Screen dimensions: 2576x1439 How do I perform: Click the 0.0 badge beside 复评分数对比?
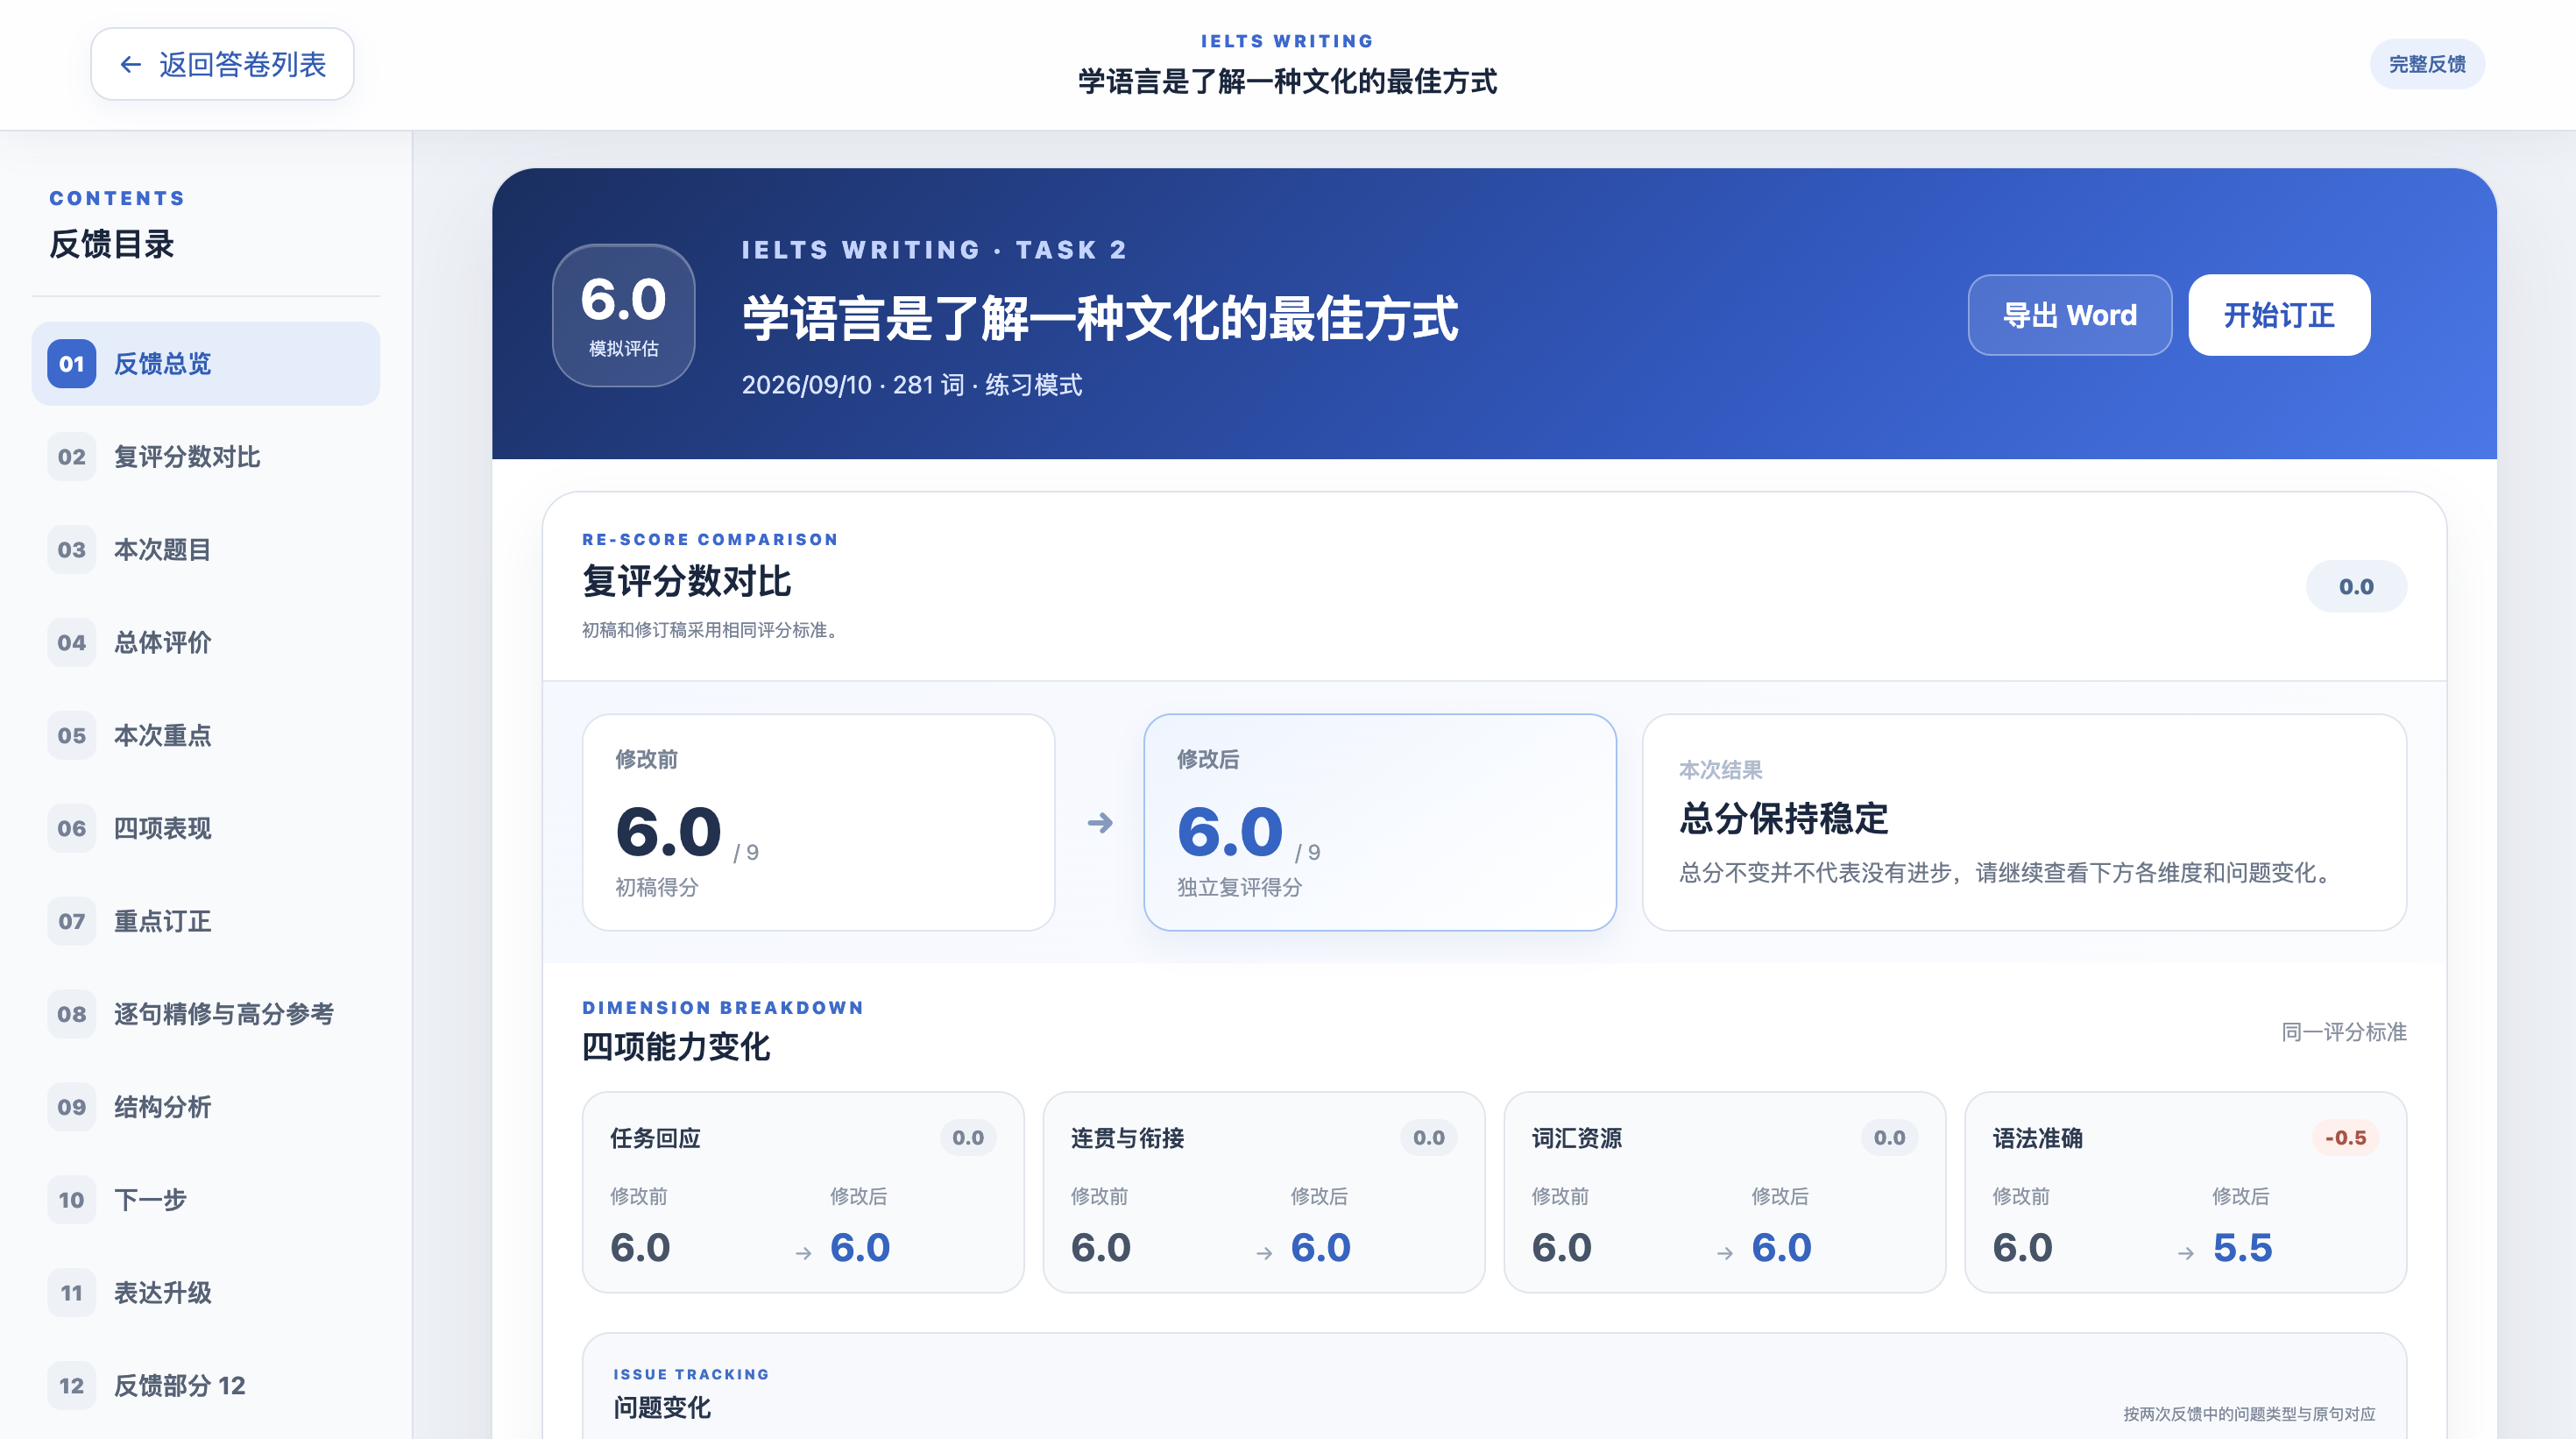2356,587
